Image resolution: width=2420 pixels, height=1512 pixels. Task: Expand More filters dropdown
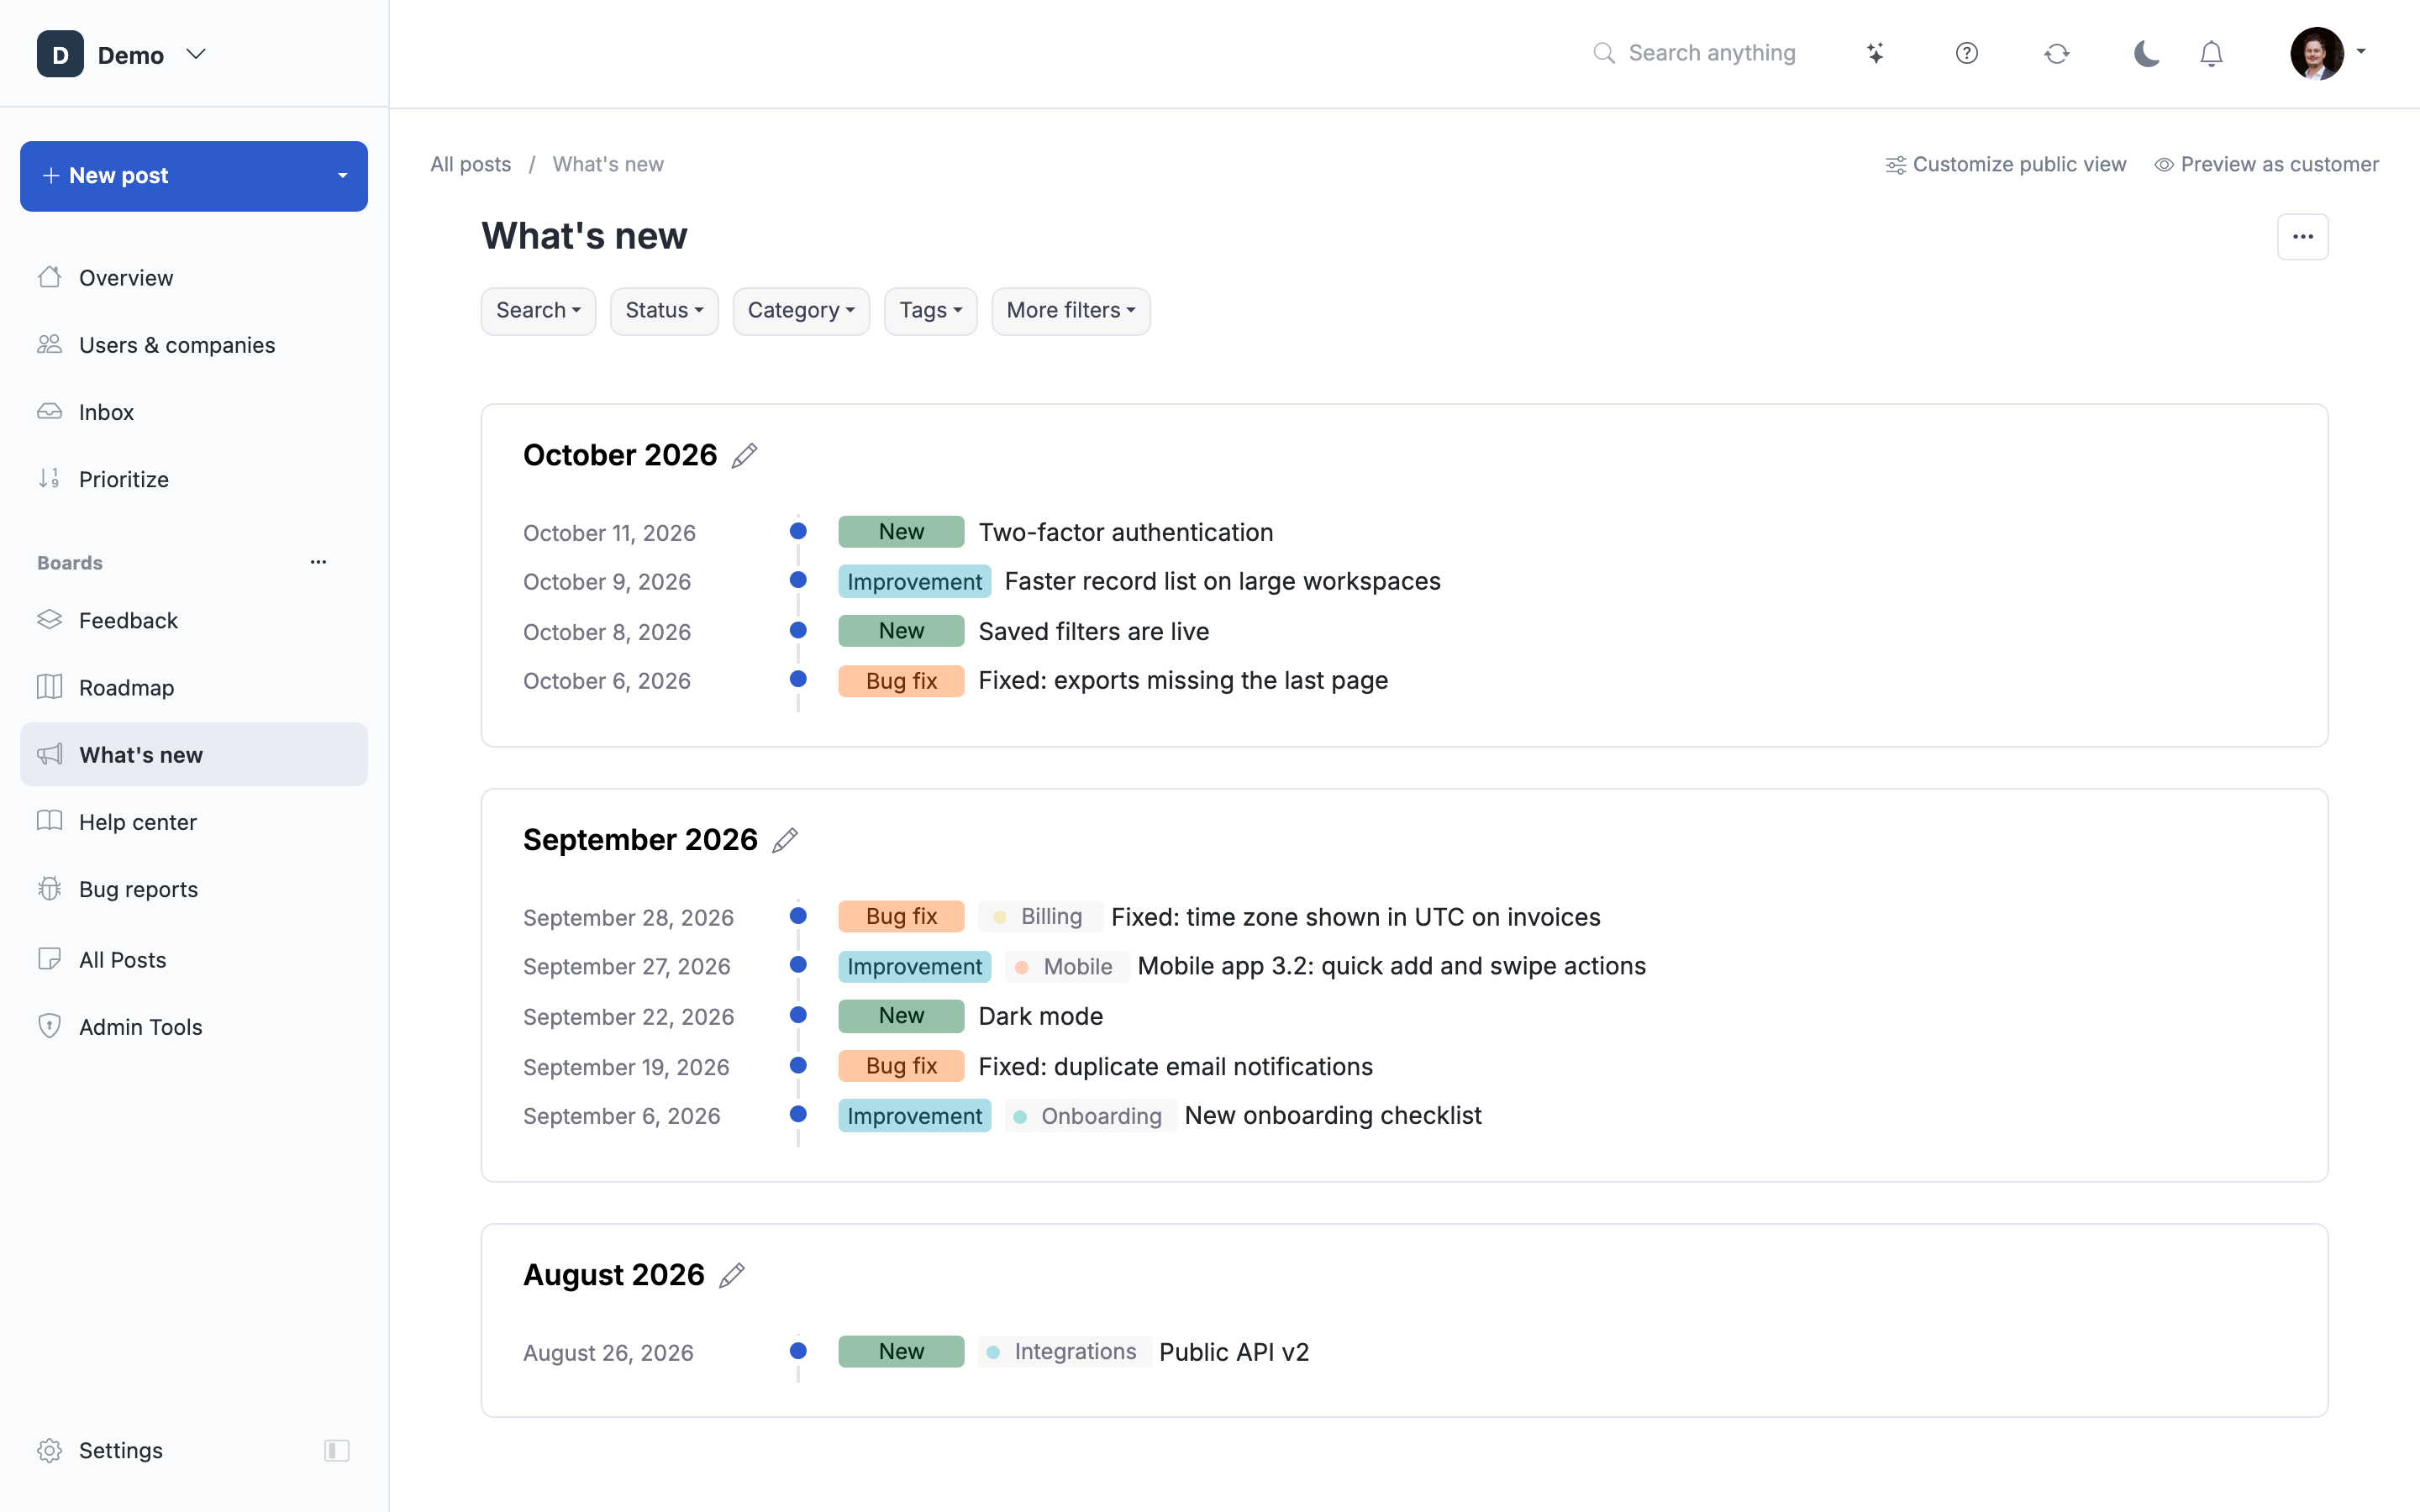click(1070, 311)
